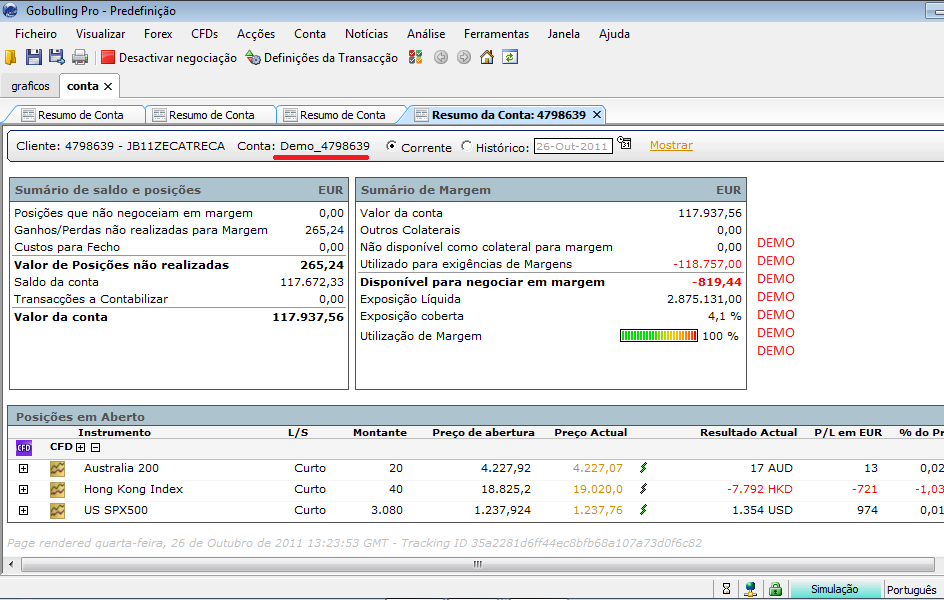Switch to the graficos tab

point(30,86)
